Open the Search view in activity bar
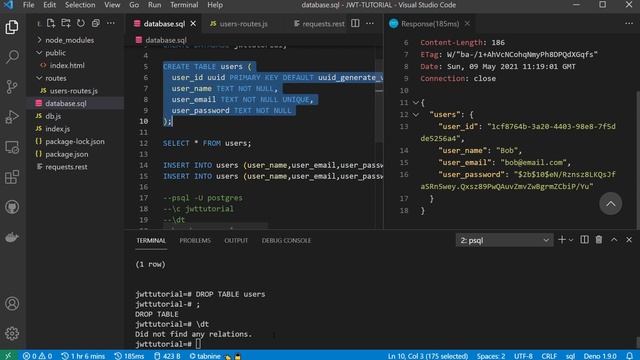The height and width of the screenshot is (360, 640). (x=12, y=57)
